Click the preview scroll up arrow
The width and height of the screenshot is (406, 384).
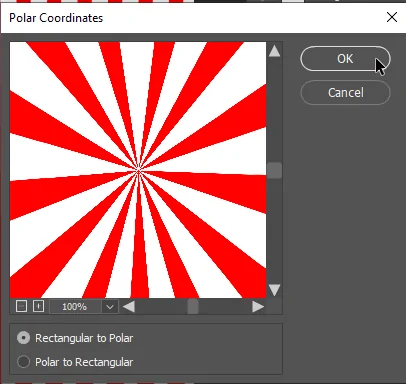[x=274, y=51]
